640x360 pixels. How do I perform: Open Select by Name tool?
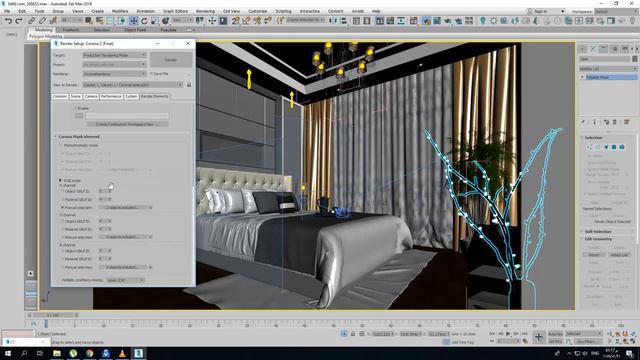pyautogui.click(x=100, y=20)
